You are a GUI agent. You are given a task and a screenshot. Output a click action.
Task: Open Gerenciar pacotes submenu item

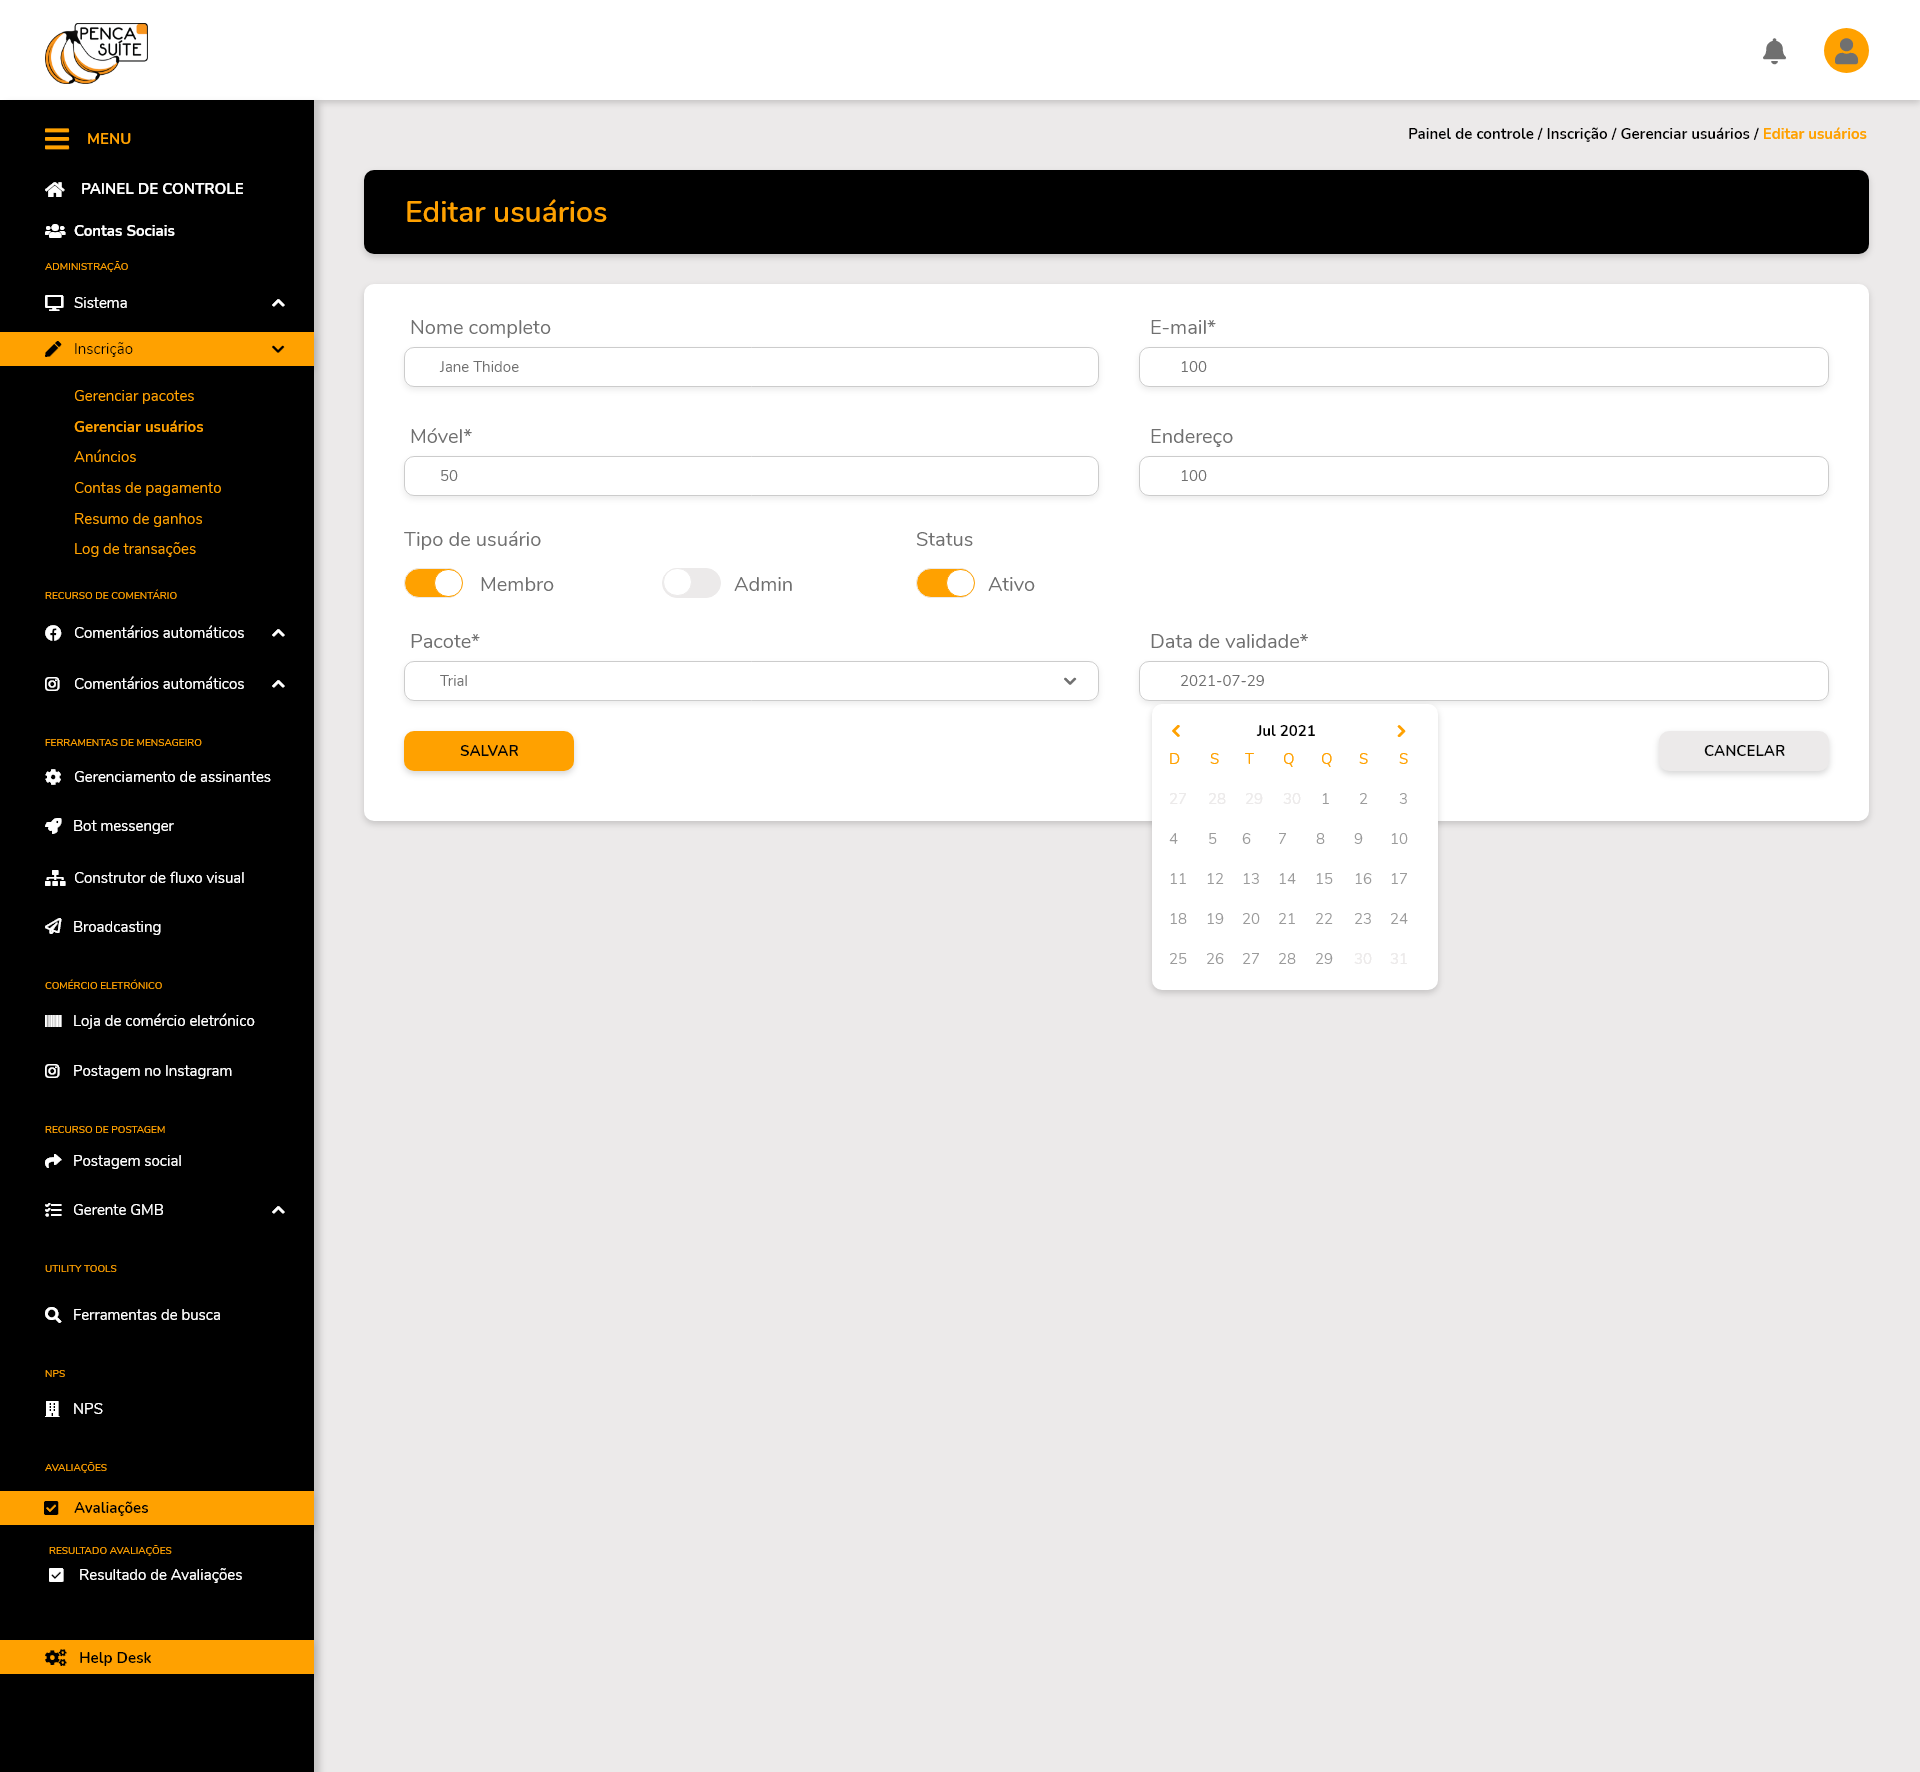(x=134, y=396)
